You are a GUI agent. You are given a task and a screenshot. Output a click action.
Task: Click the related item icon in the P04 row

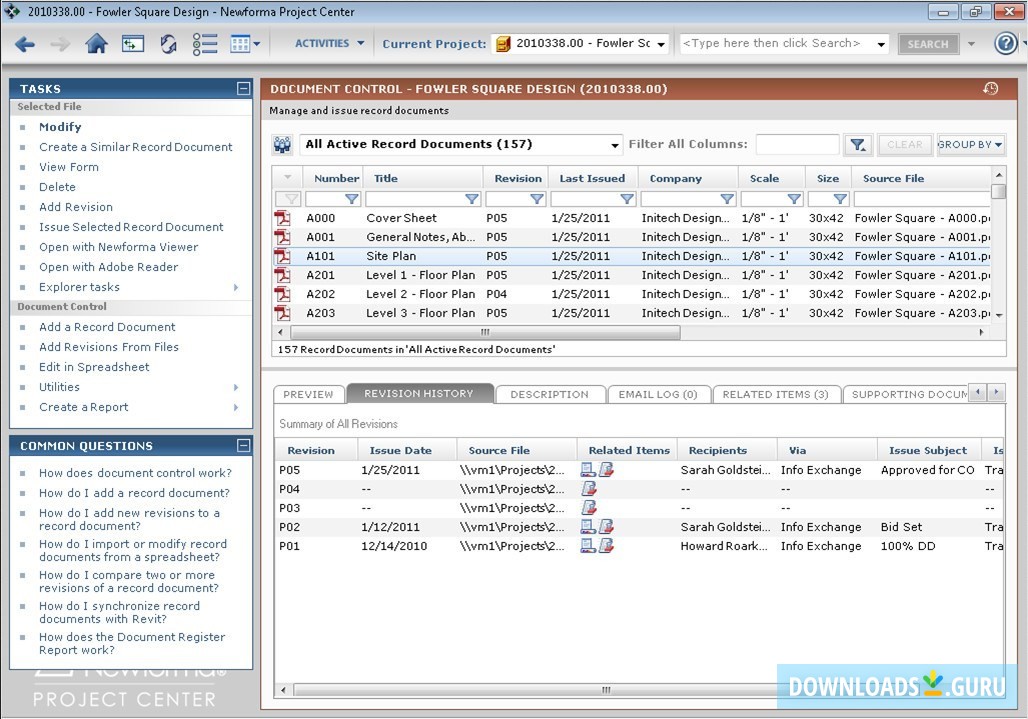590,489
